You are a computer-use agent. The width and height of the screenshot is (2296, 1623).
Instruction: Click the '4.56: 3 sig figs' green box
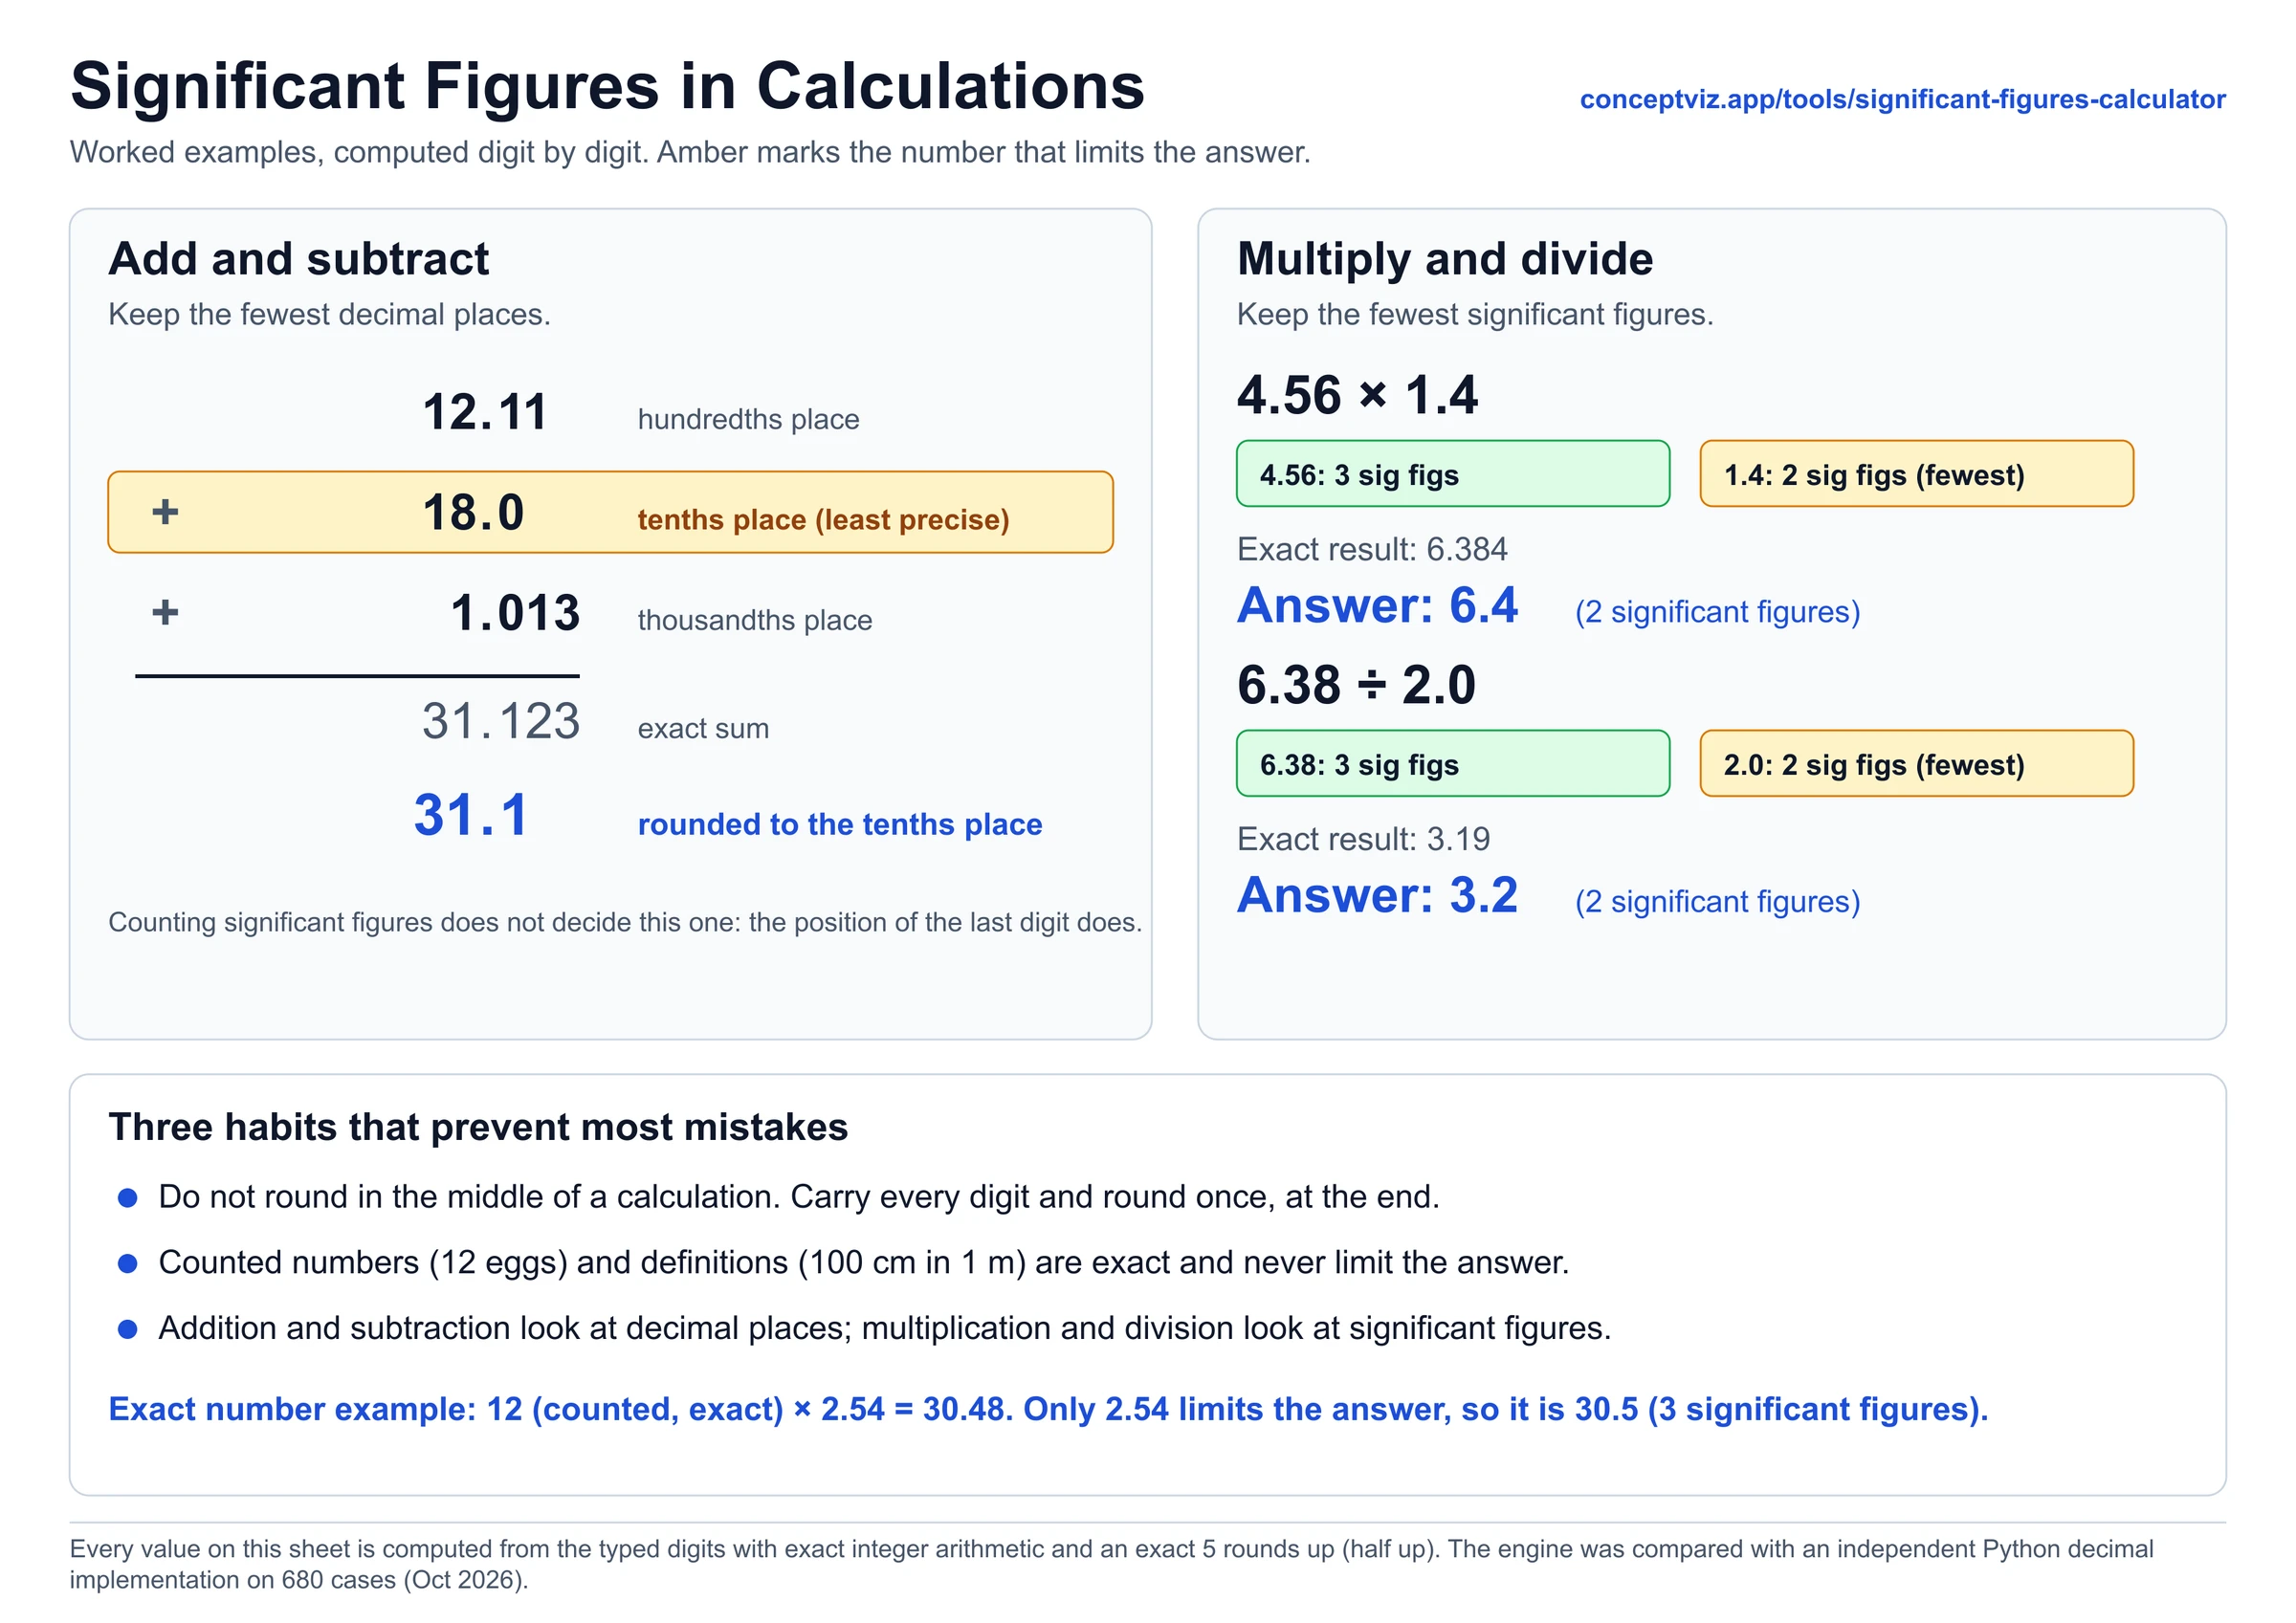pos(1453,474)
